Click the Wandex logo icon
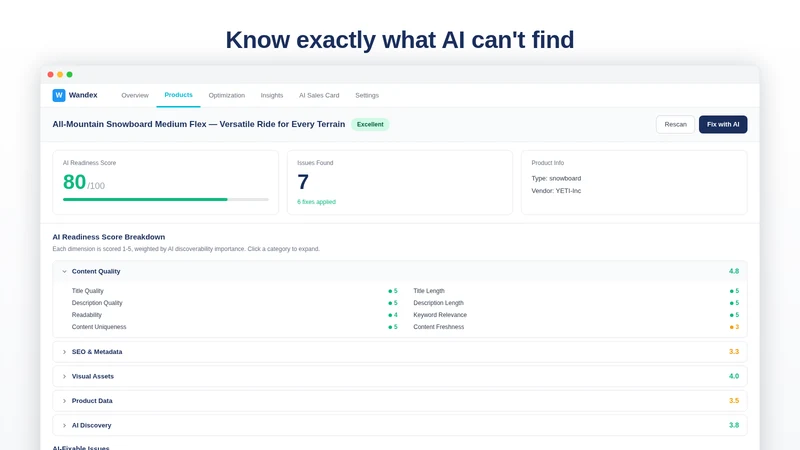The height and width of the screenshot is (450, 800). pyautogui.click(x=59, y=95)
